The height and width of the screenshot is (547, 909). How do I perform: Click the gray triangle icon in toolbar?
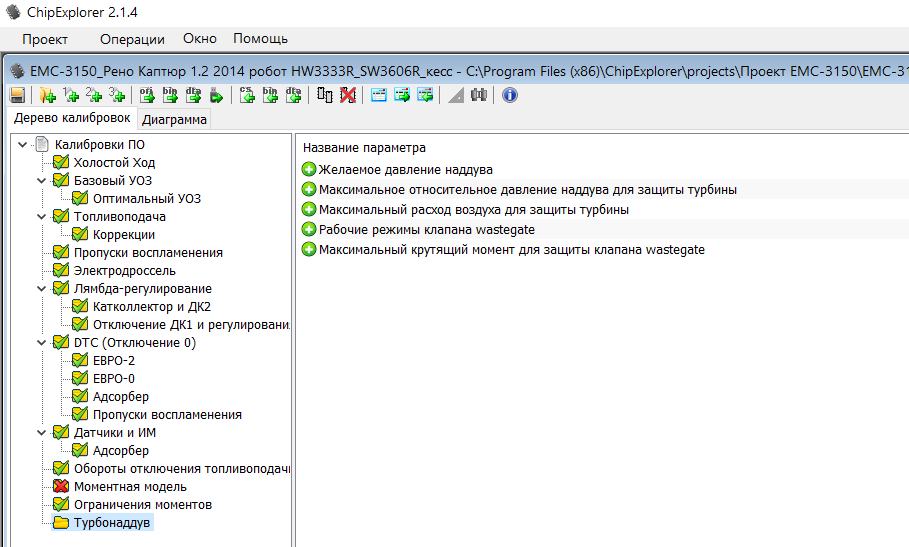pyautogui.click(x=455, y=96)
